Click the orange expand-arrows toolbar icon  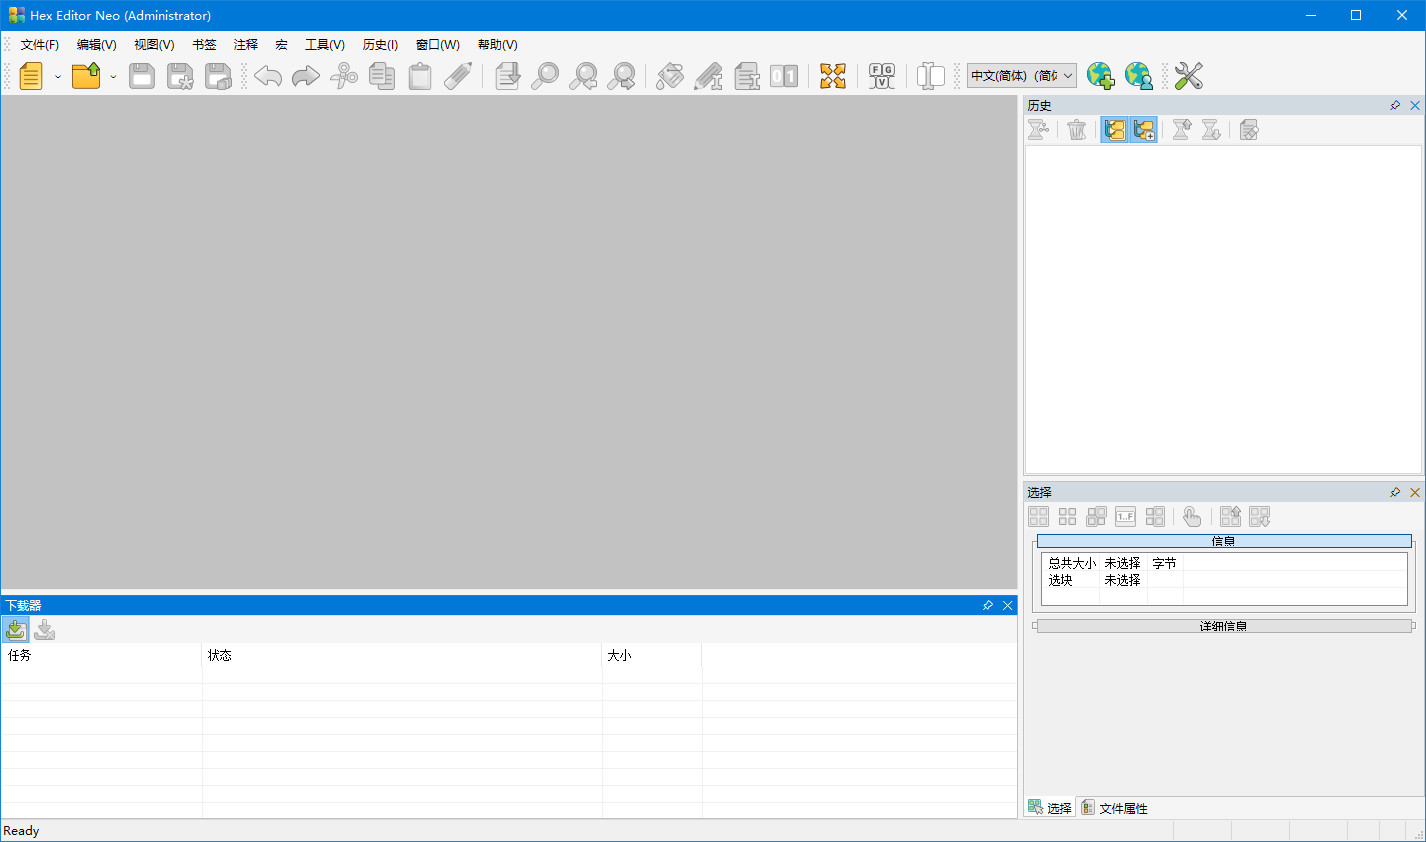[833, 76]
